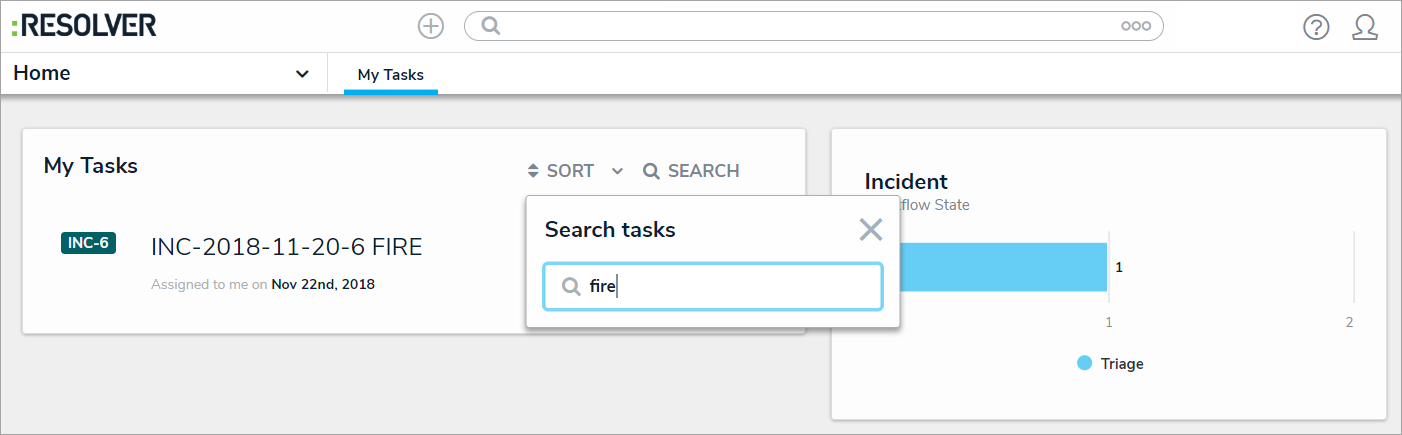Expand the Home navigation dropdown
1402x435 pixels.
click(x=302, y=74)
